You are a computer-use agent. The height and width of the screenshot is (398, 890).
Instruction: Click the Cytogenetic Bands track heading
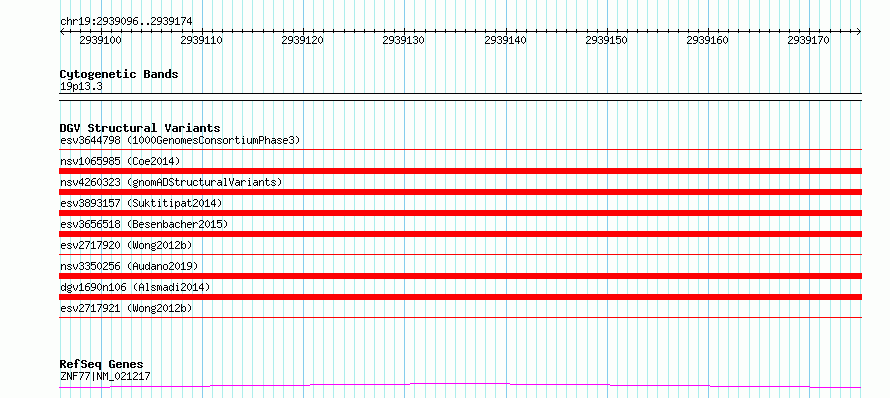tap(119, 74)
